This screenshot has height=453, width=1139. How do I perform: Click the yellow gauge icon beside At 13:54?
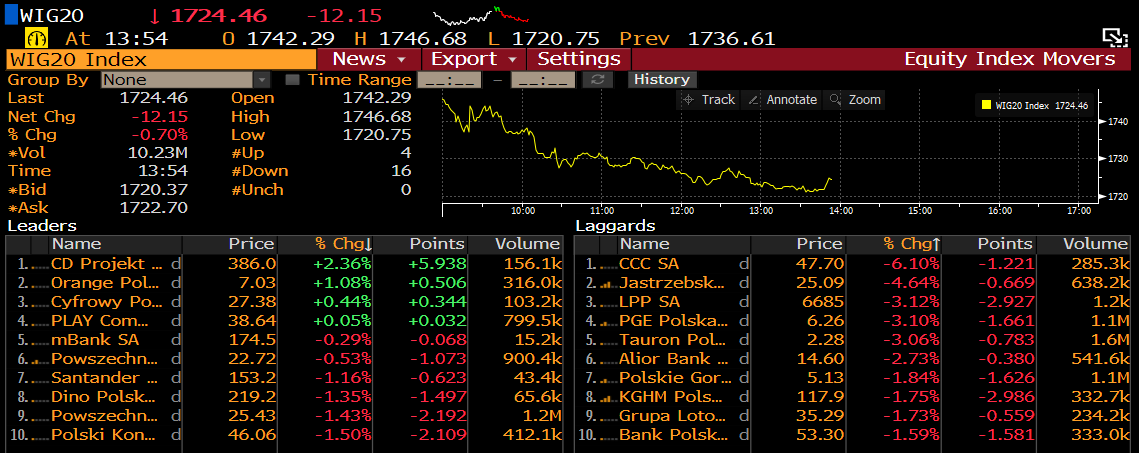[x=36, y=38]
